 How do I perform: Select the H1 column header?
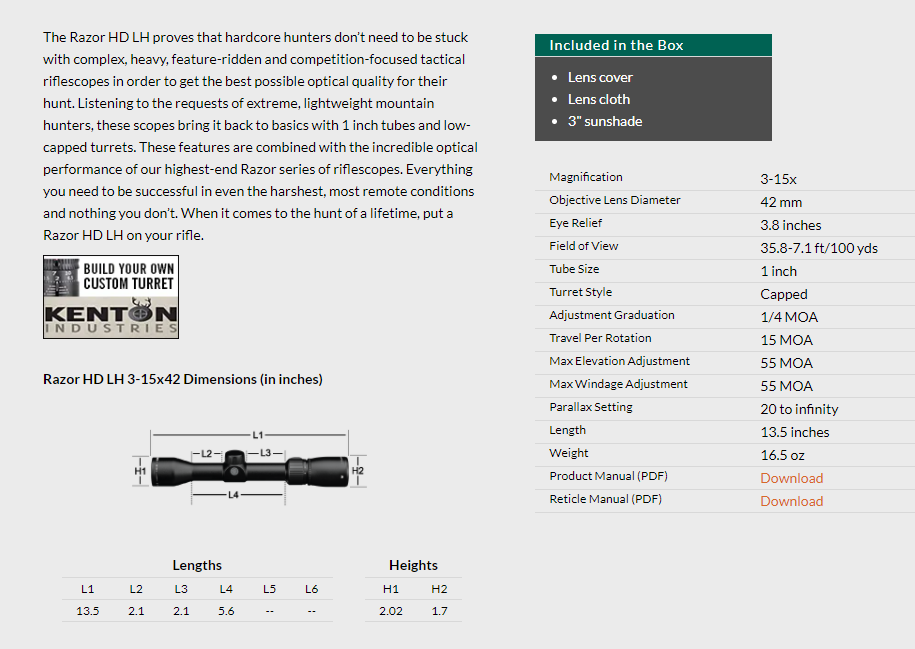[x=390, y=589]
